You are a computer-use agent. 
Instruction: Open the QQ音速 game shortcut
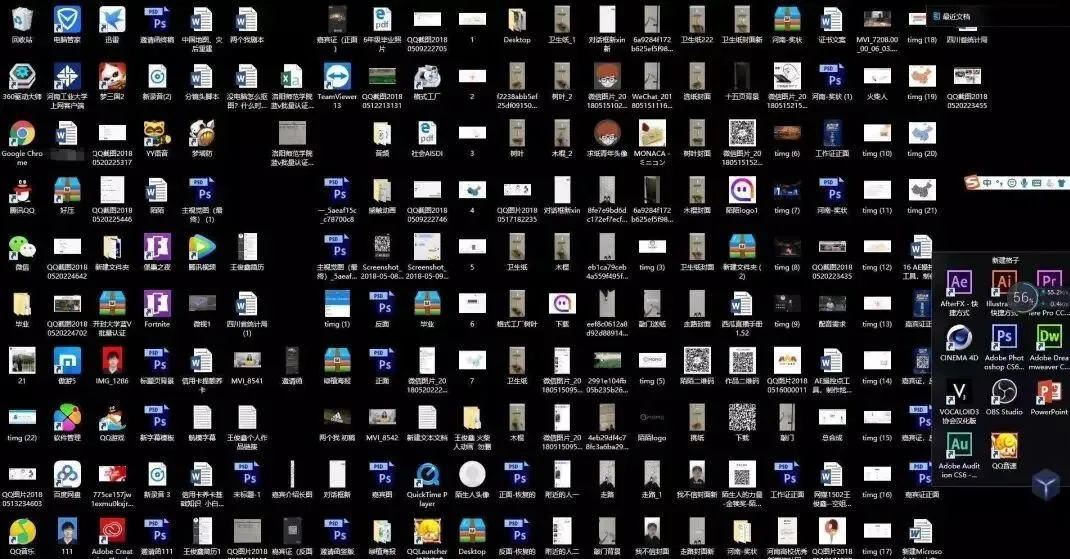click(1004, 446)
